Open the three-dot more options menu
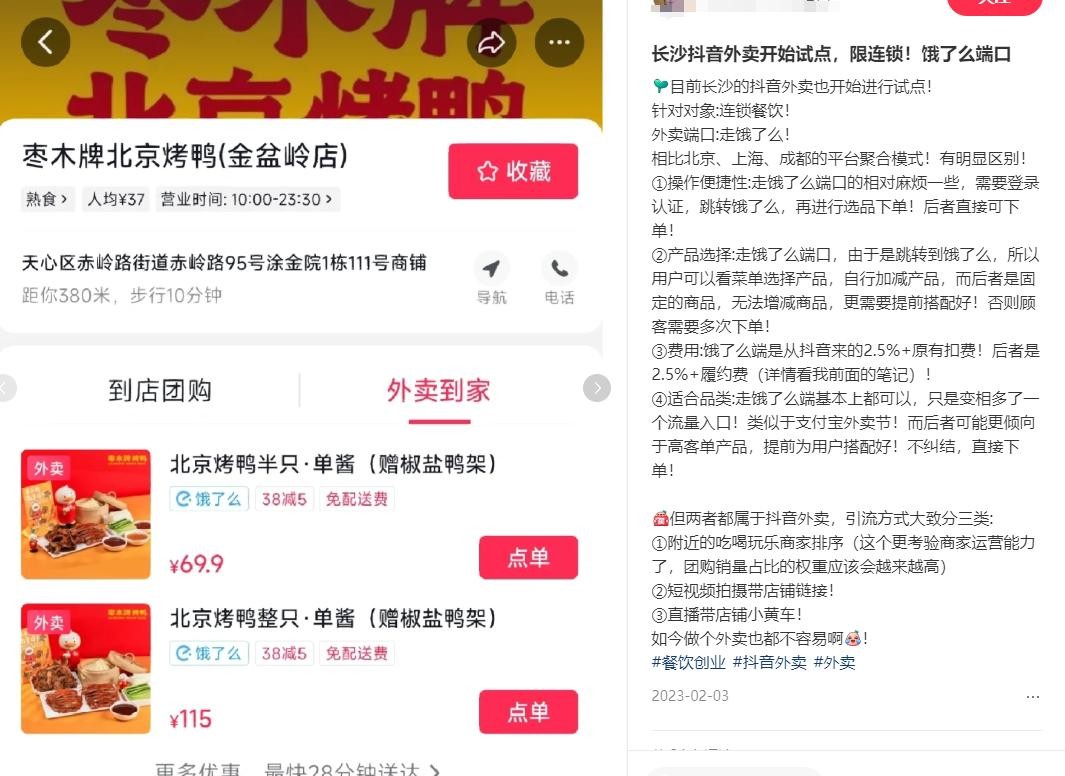 tap(559, 42)
